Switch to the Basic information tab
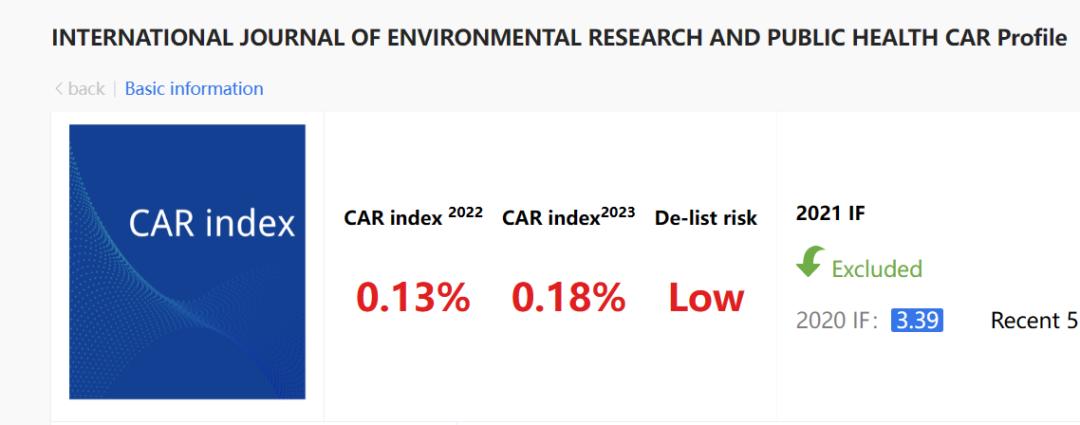This screenshot has height=425, width=1080. (194, 89)
